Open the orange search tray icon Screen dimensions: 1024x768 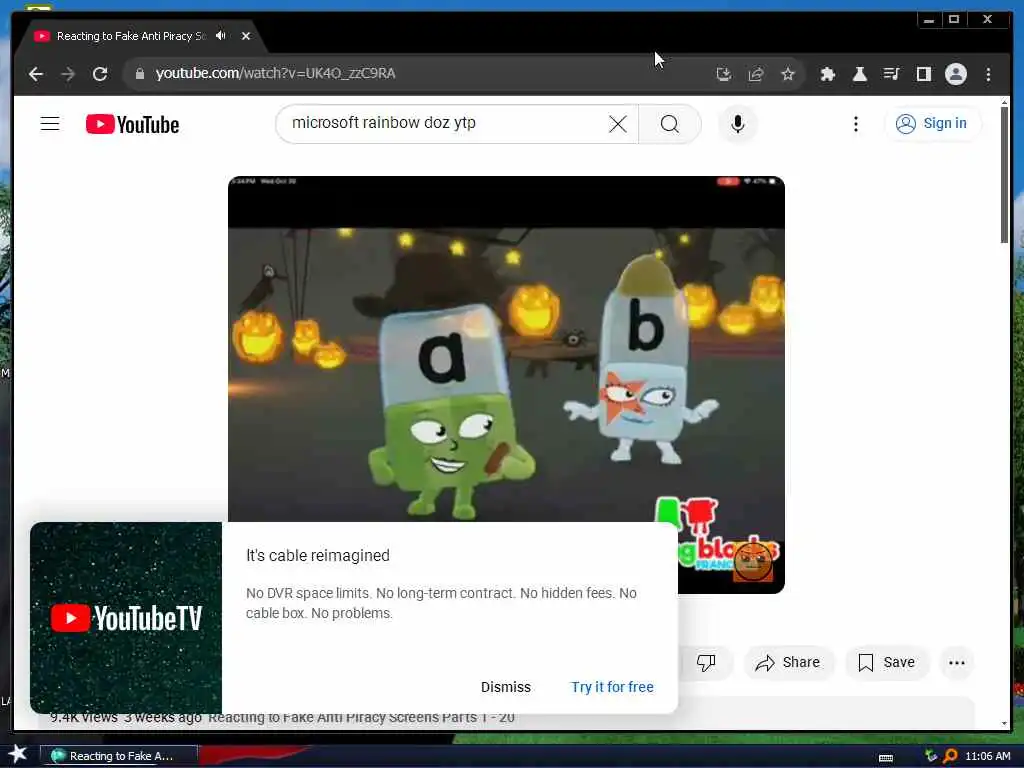click(950, 756)
